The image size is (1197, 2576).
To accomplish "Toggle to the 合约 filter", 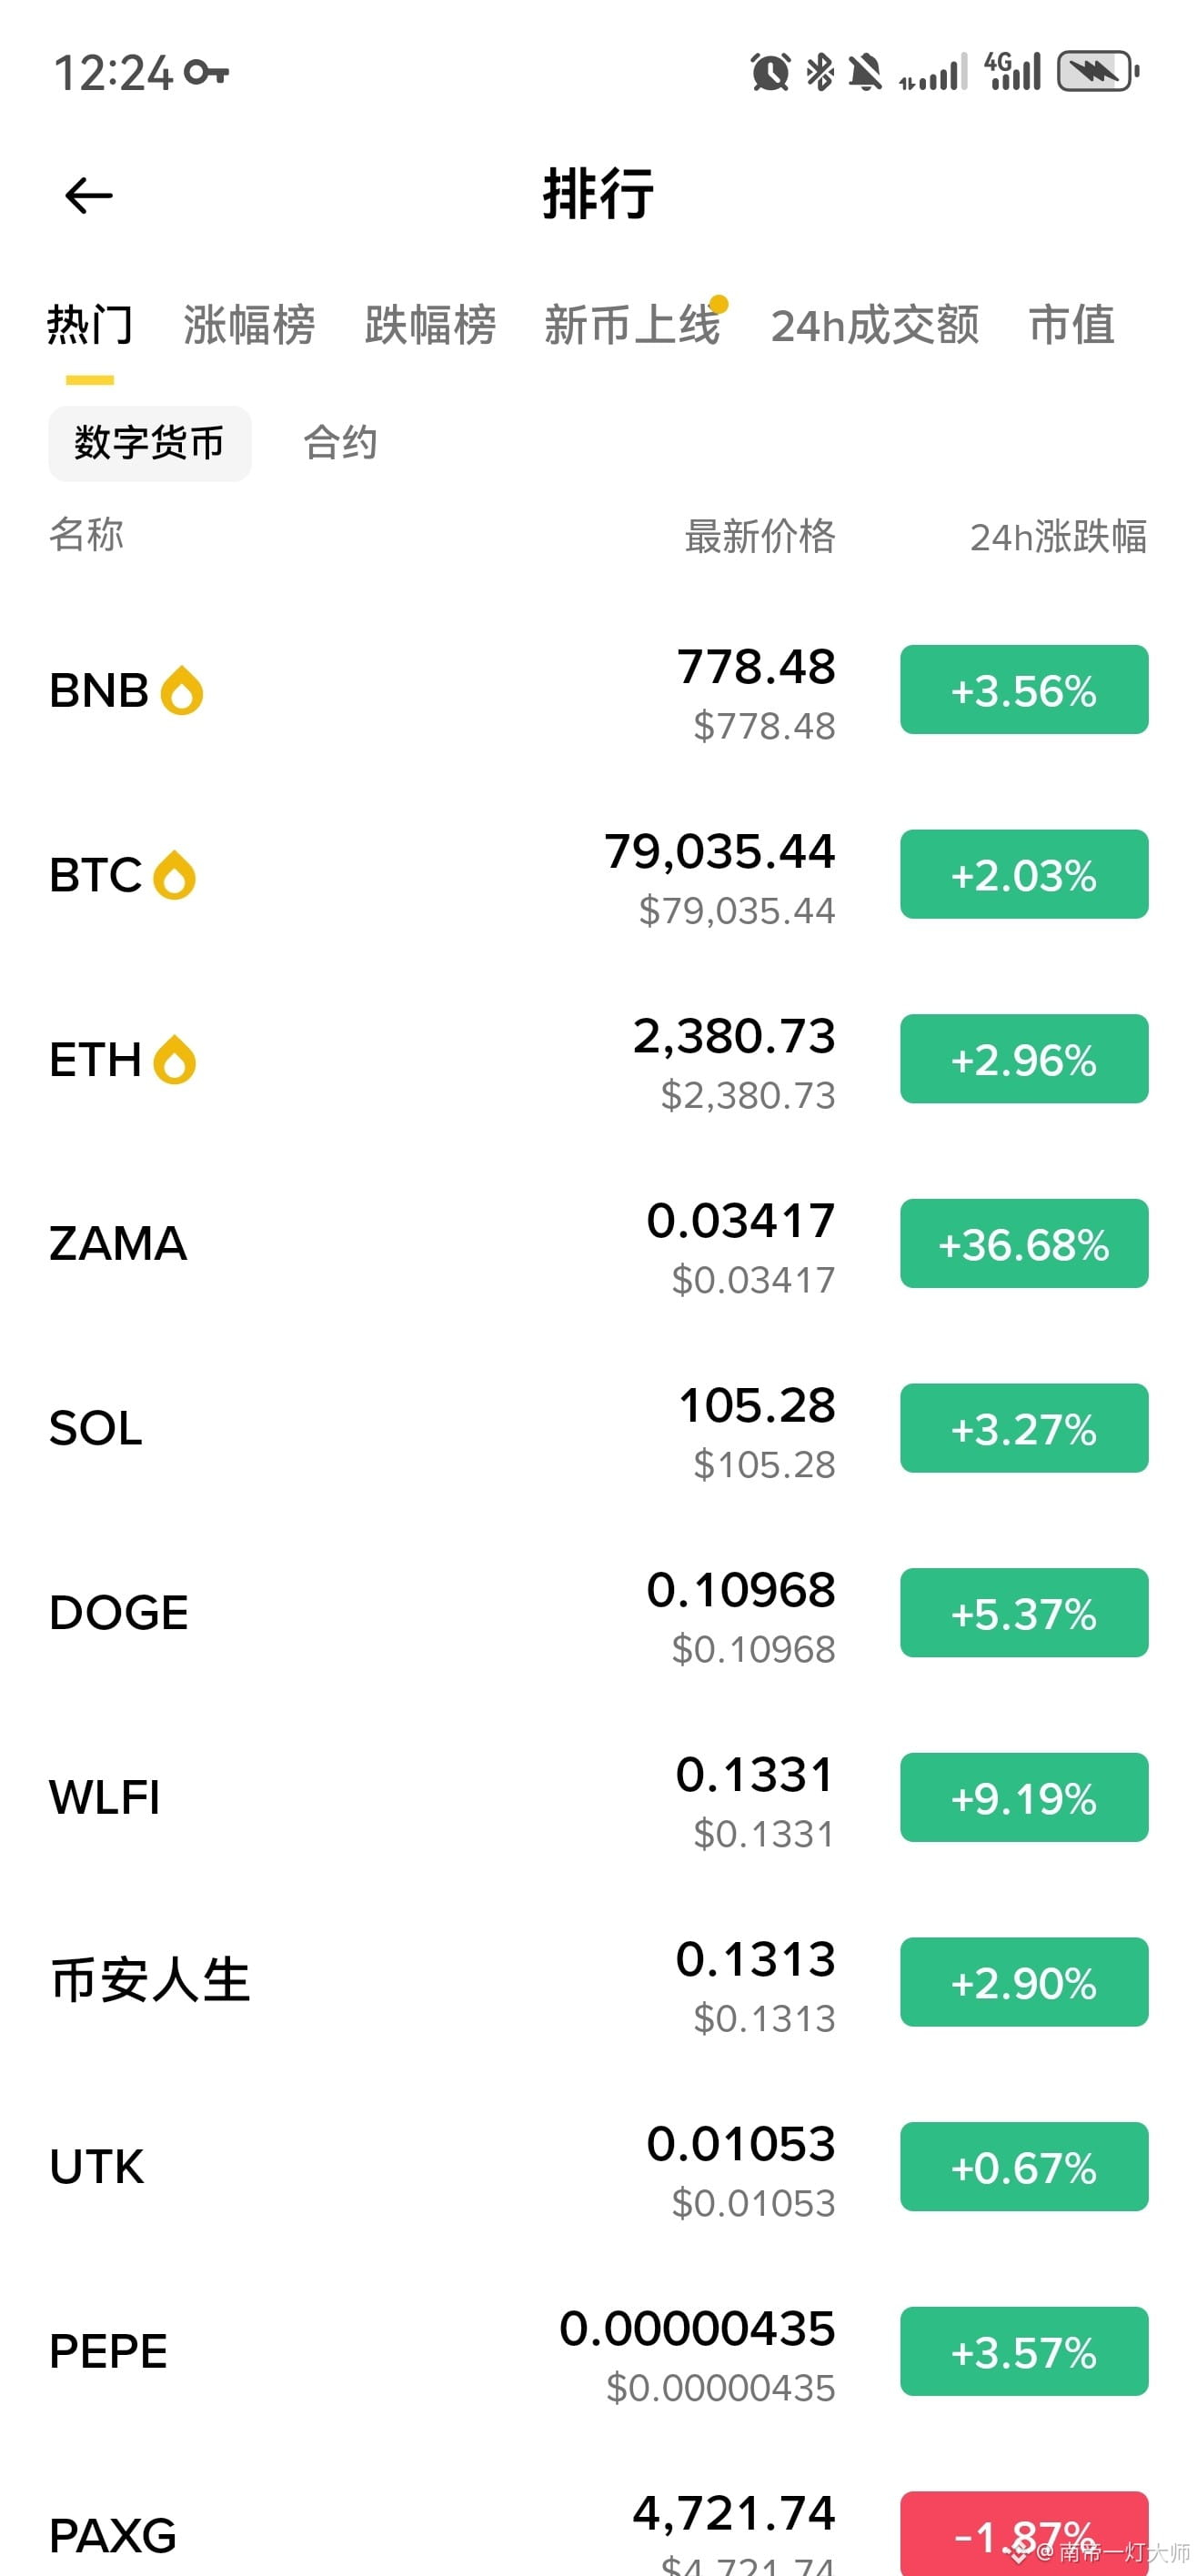I will 340,443.
